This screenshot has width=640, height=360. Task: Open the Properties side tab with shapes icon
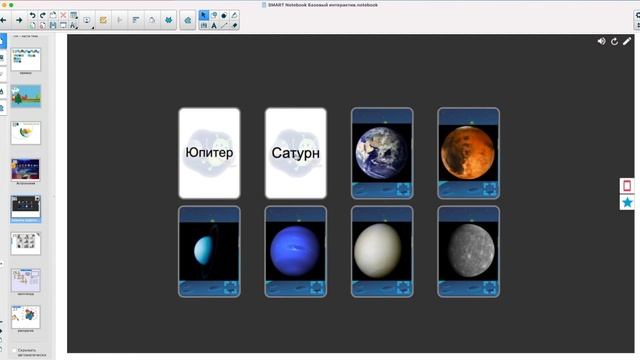click(x=2, y=91)
